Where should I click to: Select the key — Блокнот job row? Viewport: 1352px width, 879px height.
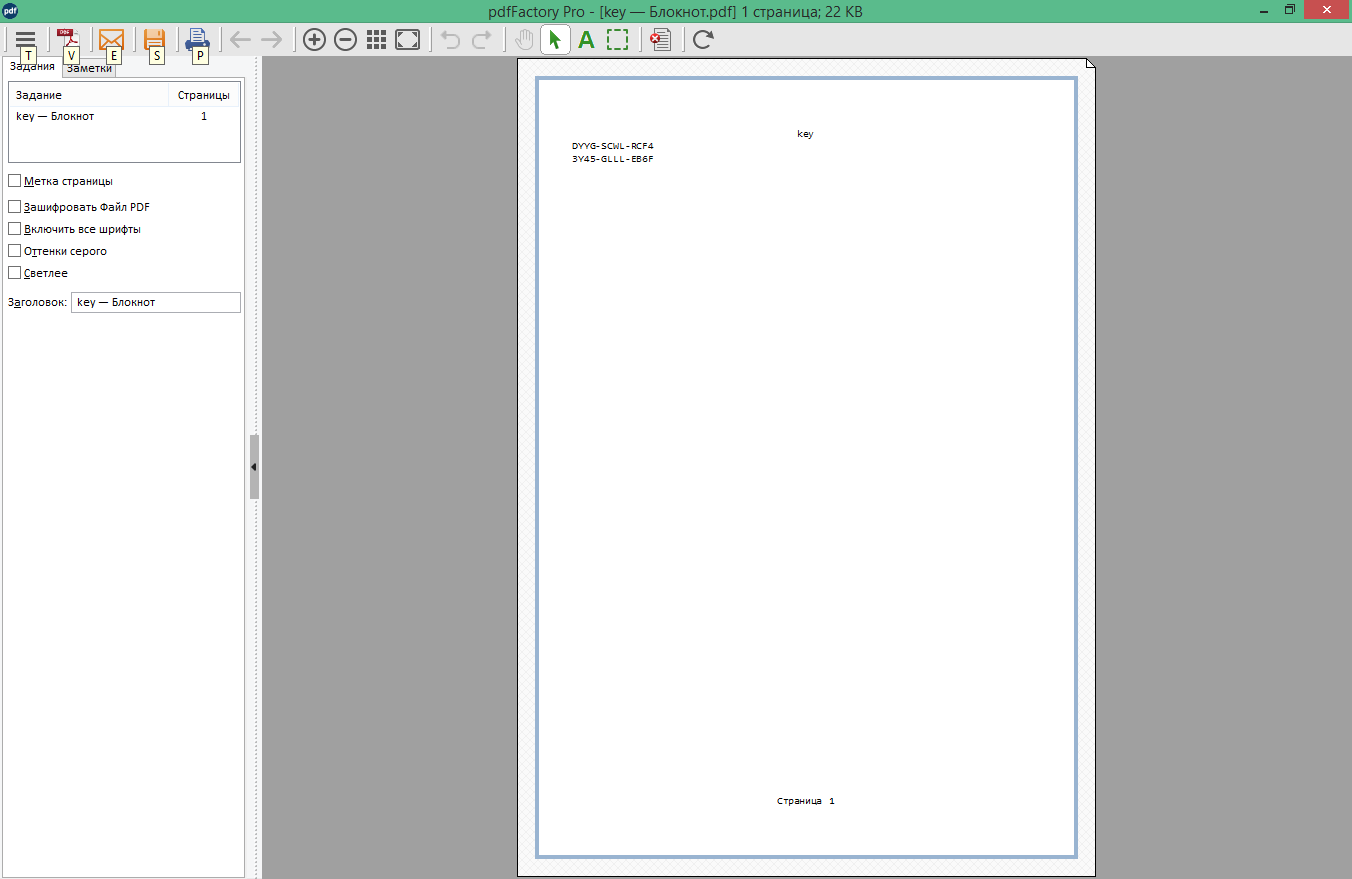[124, 116]
